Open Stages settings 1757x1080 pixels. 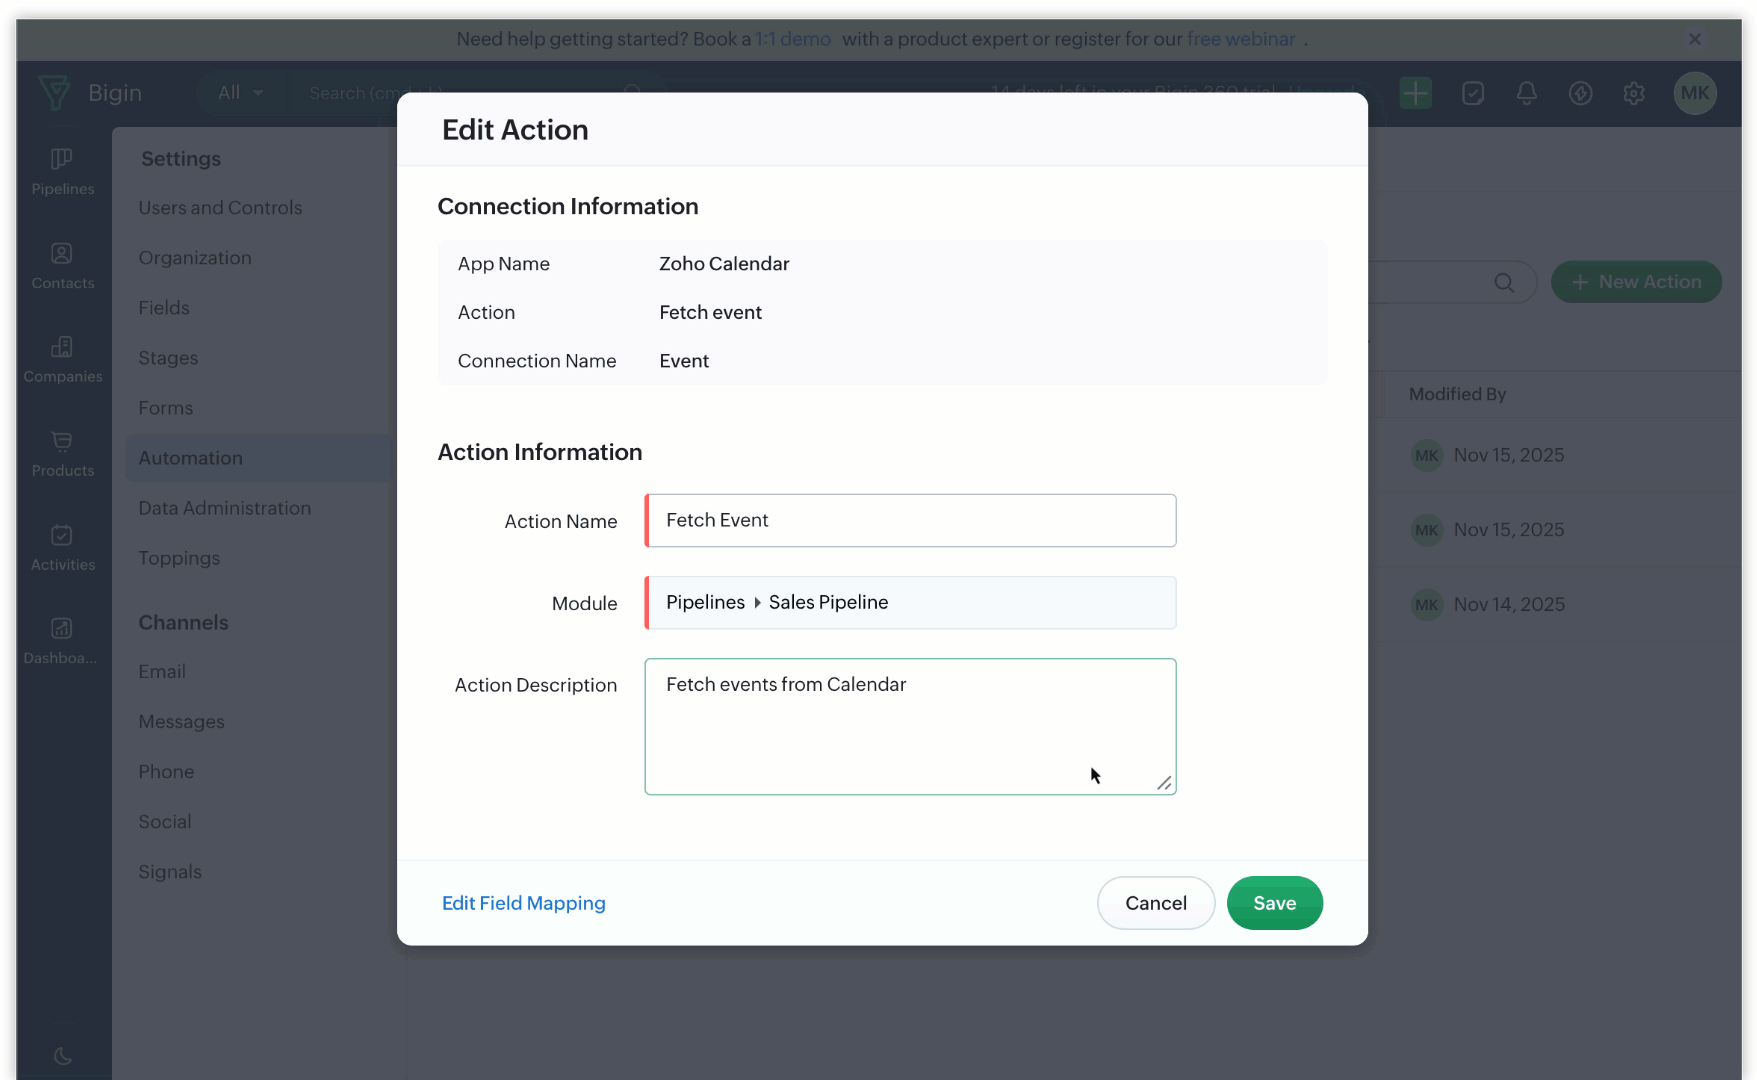[x=168, y=358]
